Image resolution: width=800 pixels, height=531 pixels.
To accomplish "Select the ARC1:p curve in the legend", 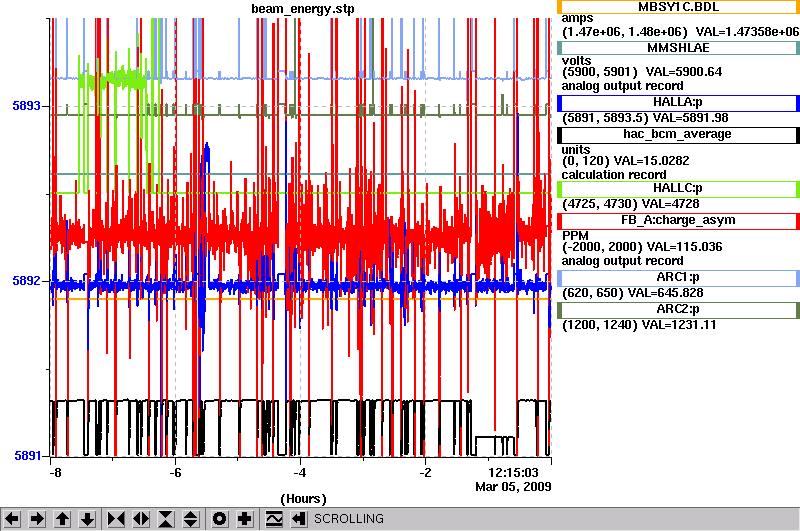I will click(678, 278).
